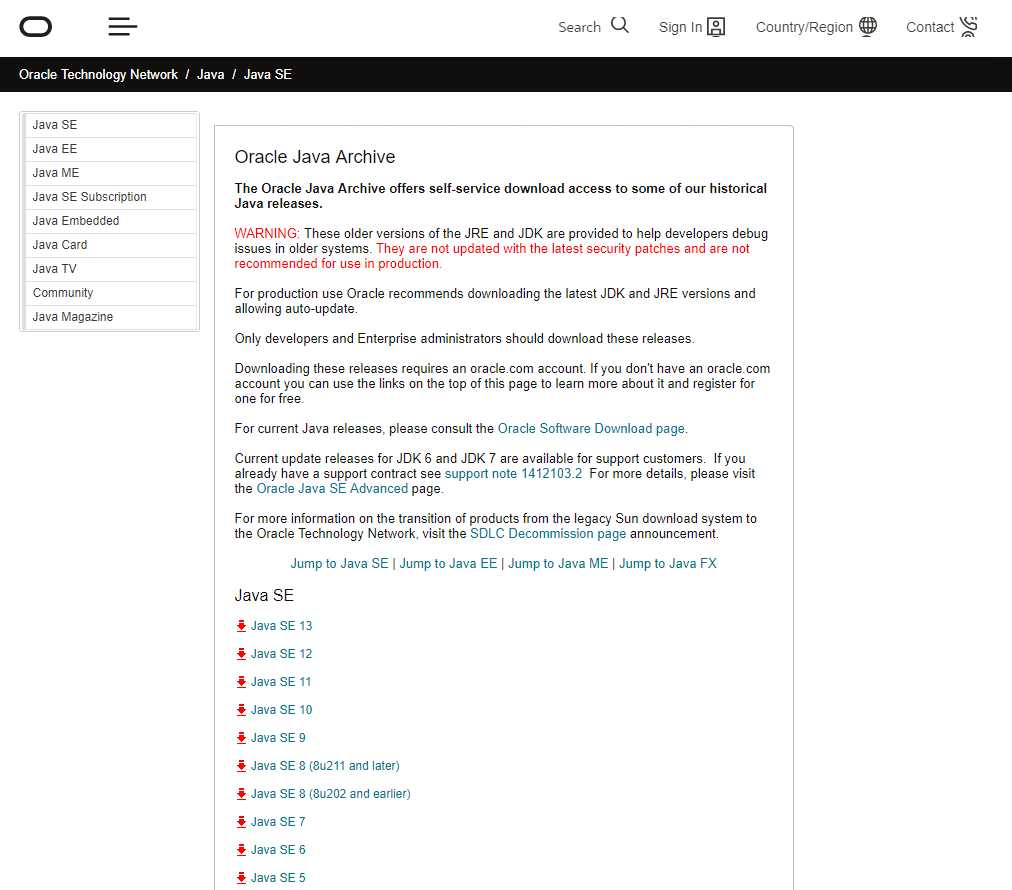Go to Oracle Technology Network breadcrumb

pos(98,74)
